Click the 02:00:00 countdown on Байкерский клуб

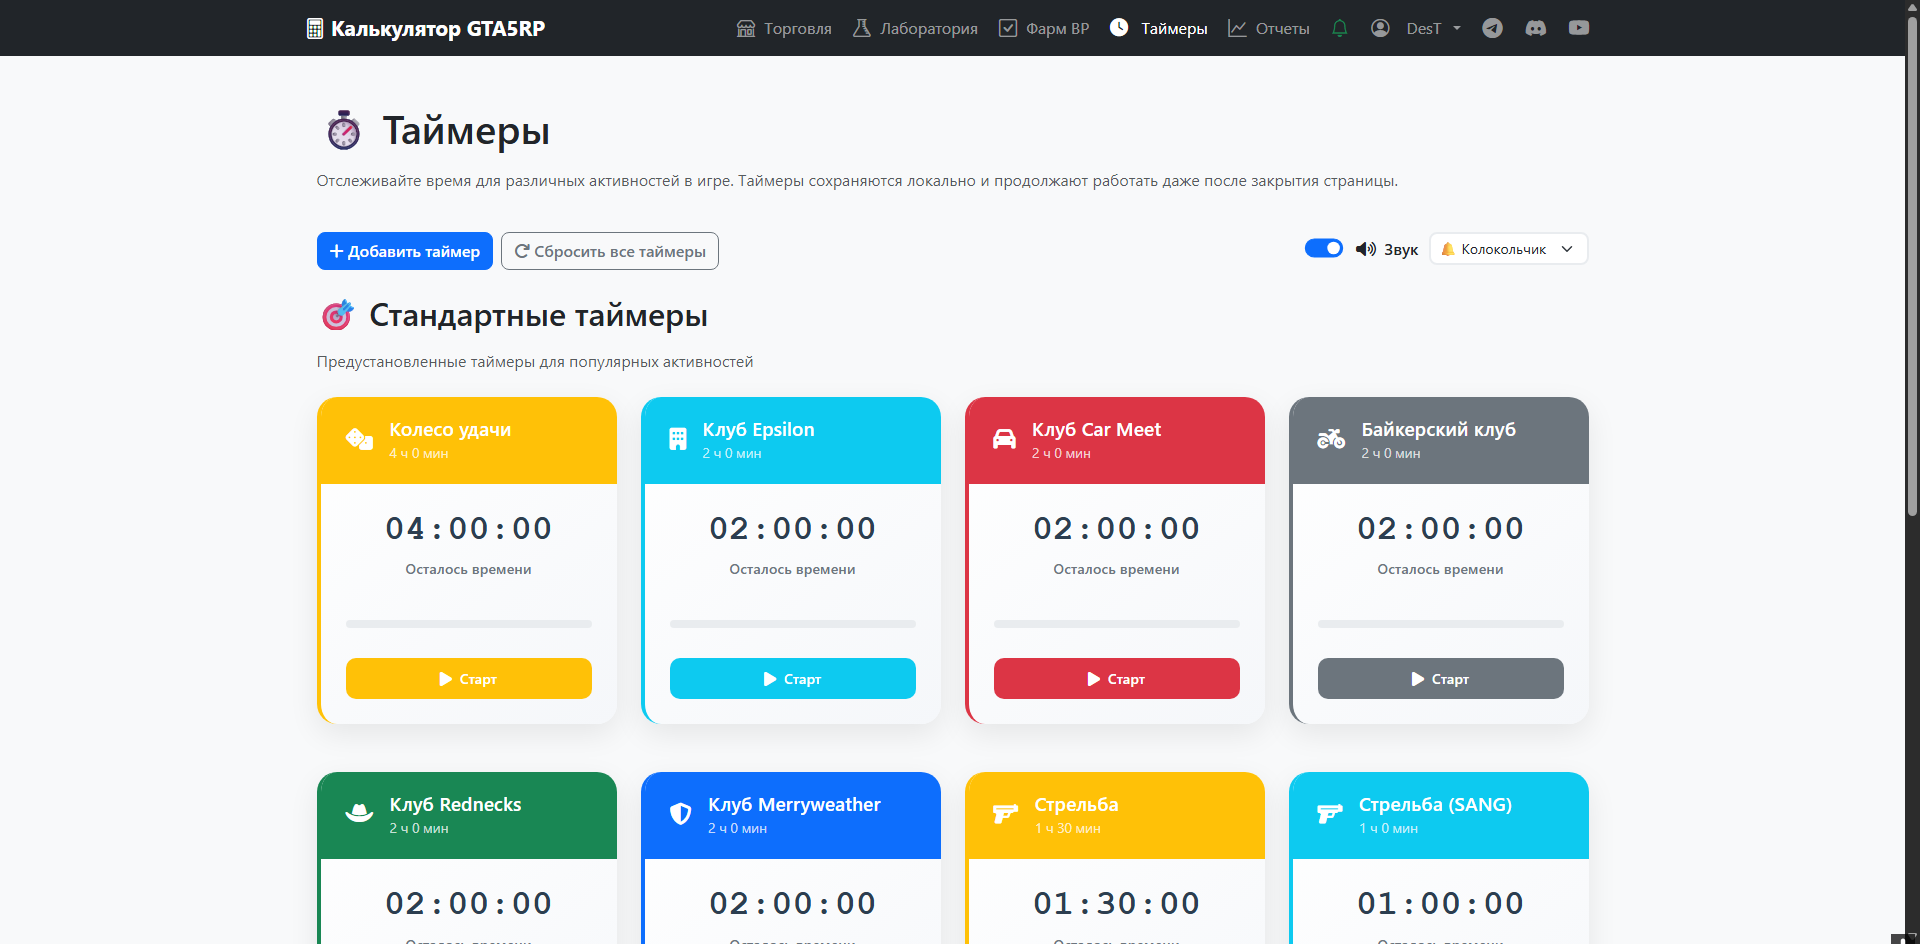(x=1441, y=528)
